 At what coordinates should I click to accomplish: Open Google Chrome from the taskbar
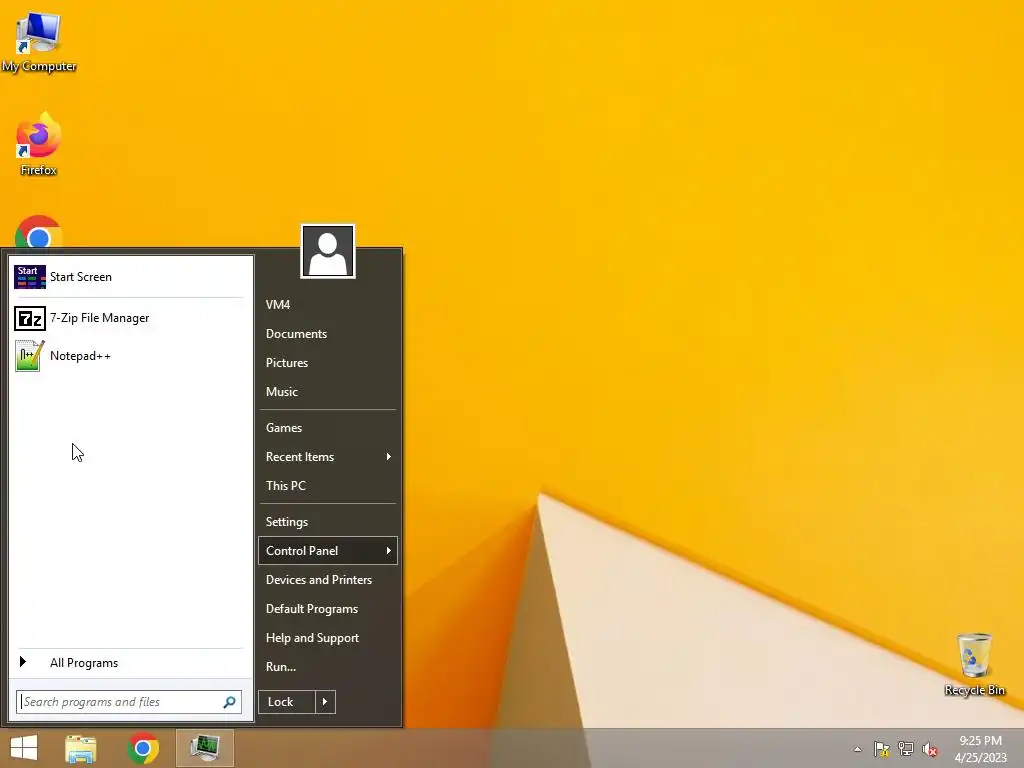pos(143,748)
